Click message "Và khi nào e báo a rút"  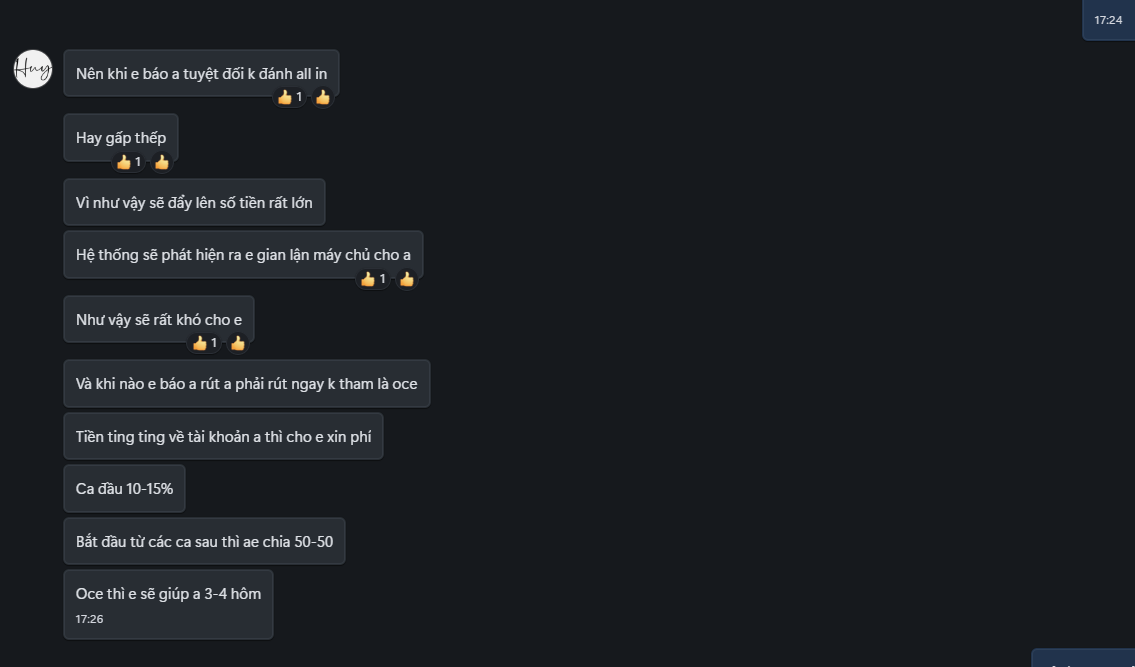(246, 383)
